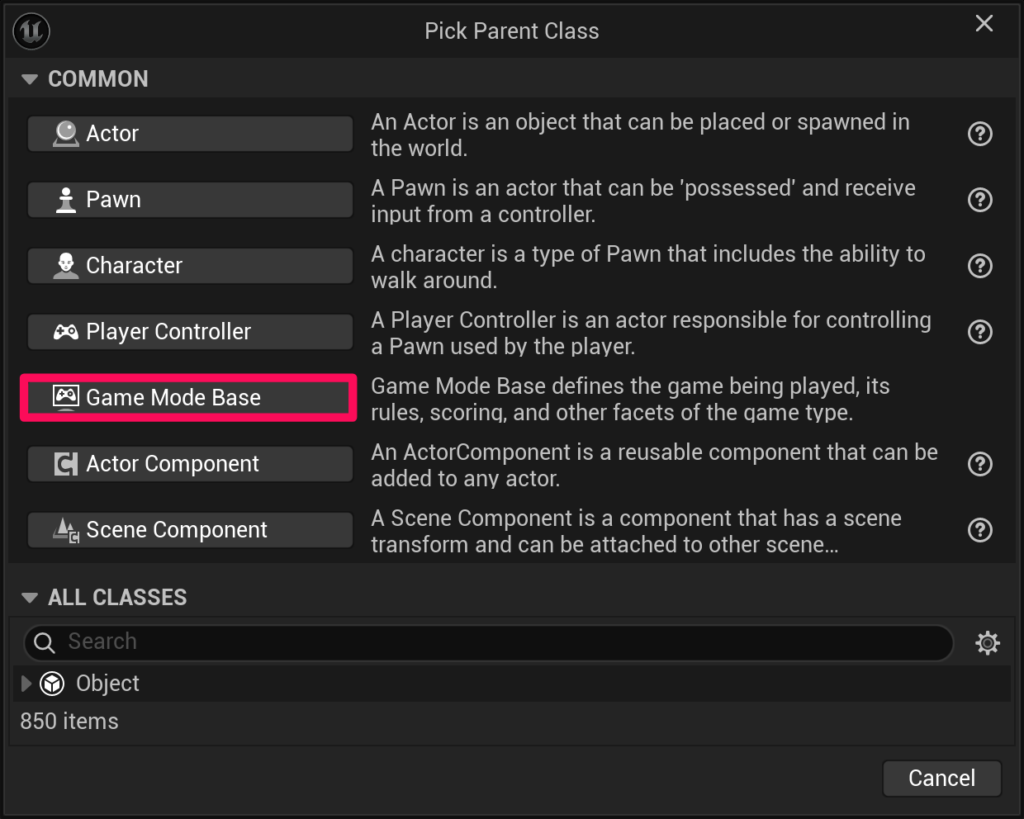This screenshot has width=1024, height=819.
Task: Cancel the Pick Parent Class dialog
Action: (x=941, y=778)
